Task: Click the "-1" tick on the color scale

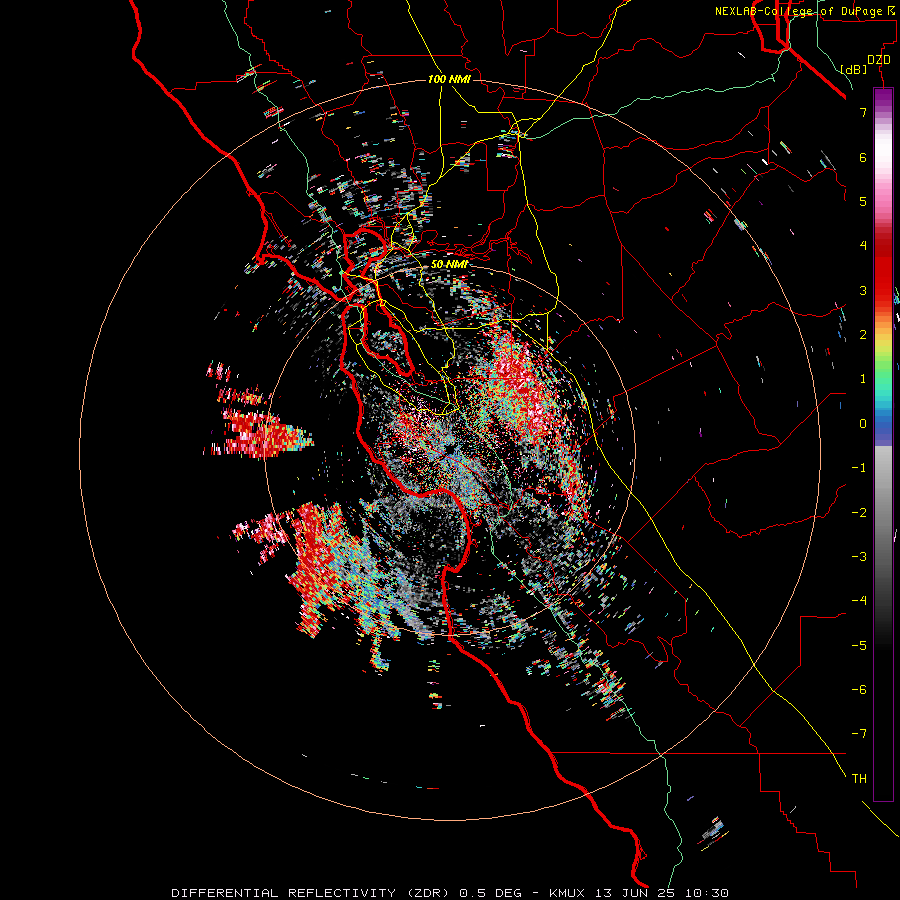Action: tap(859, 468)
